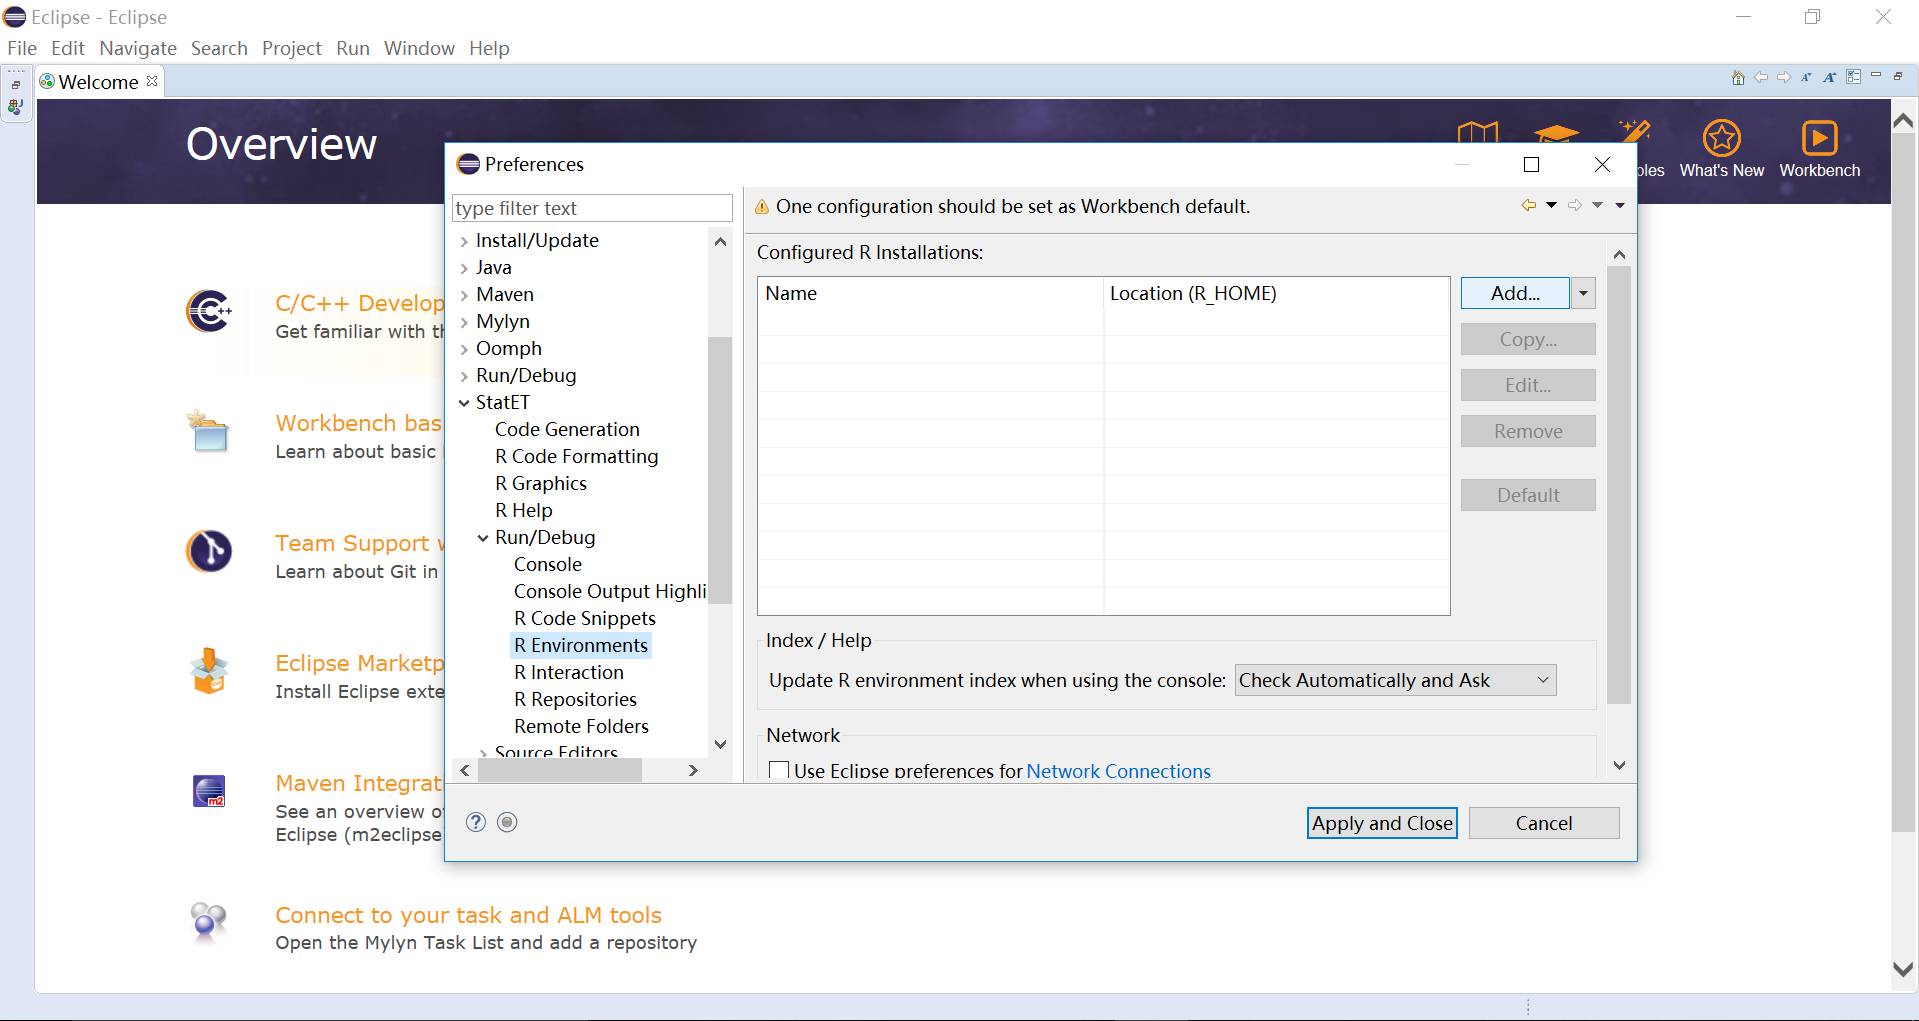The image size is (1919, 1021).
Task: Click in the type filter text field
Action: point(592,208)
